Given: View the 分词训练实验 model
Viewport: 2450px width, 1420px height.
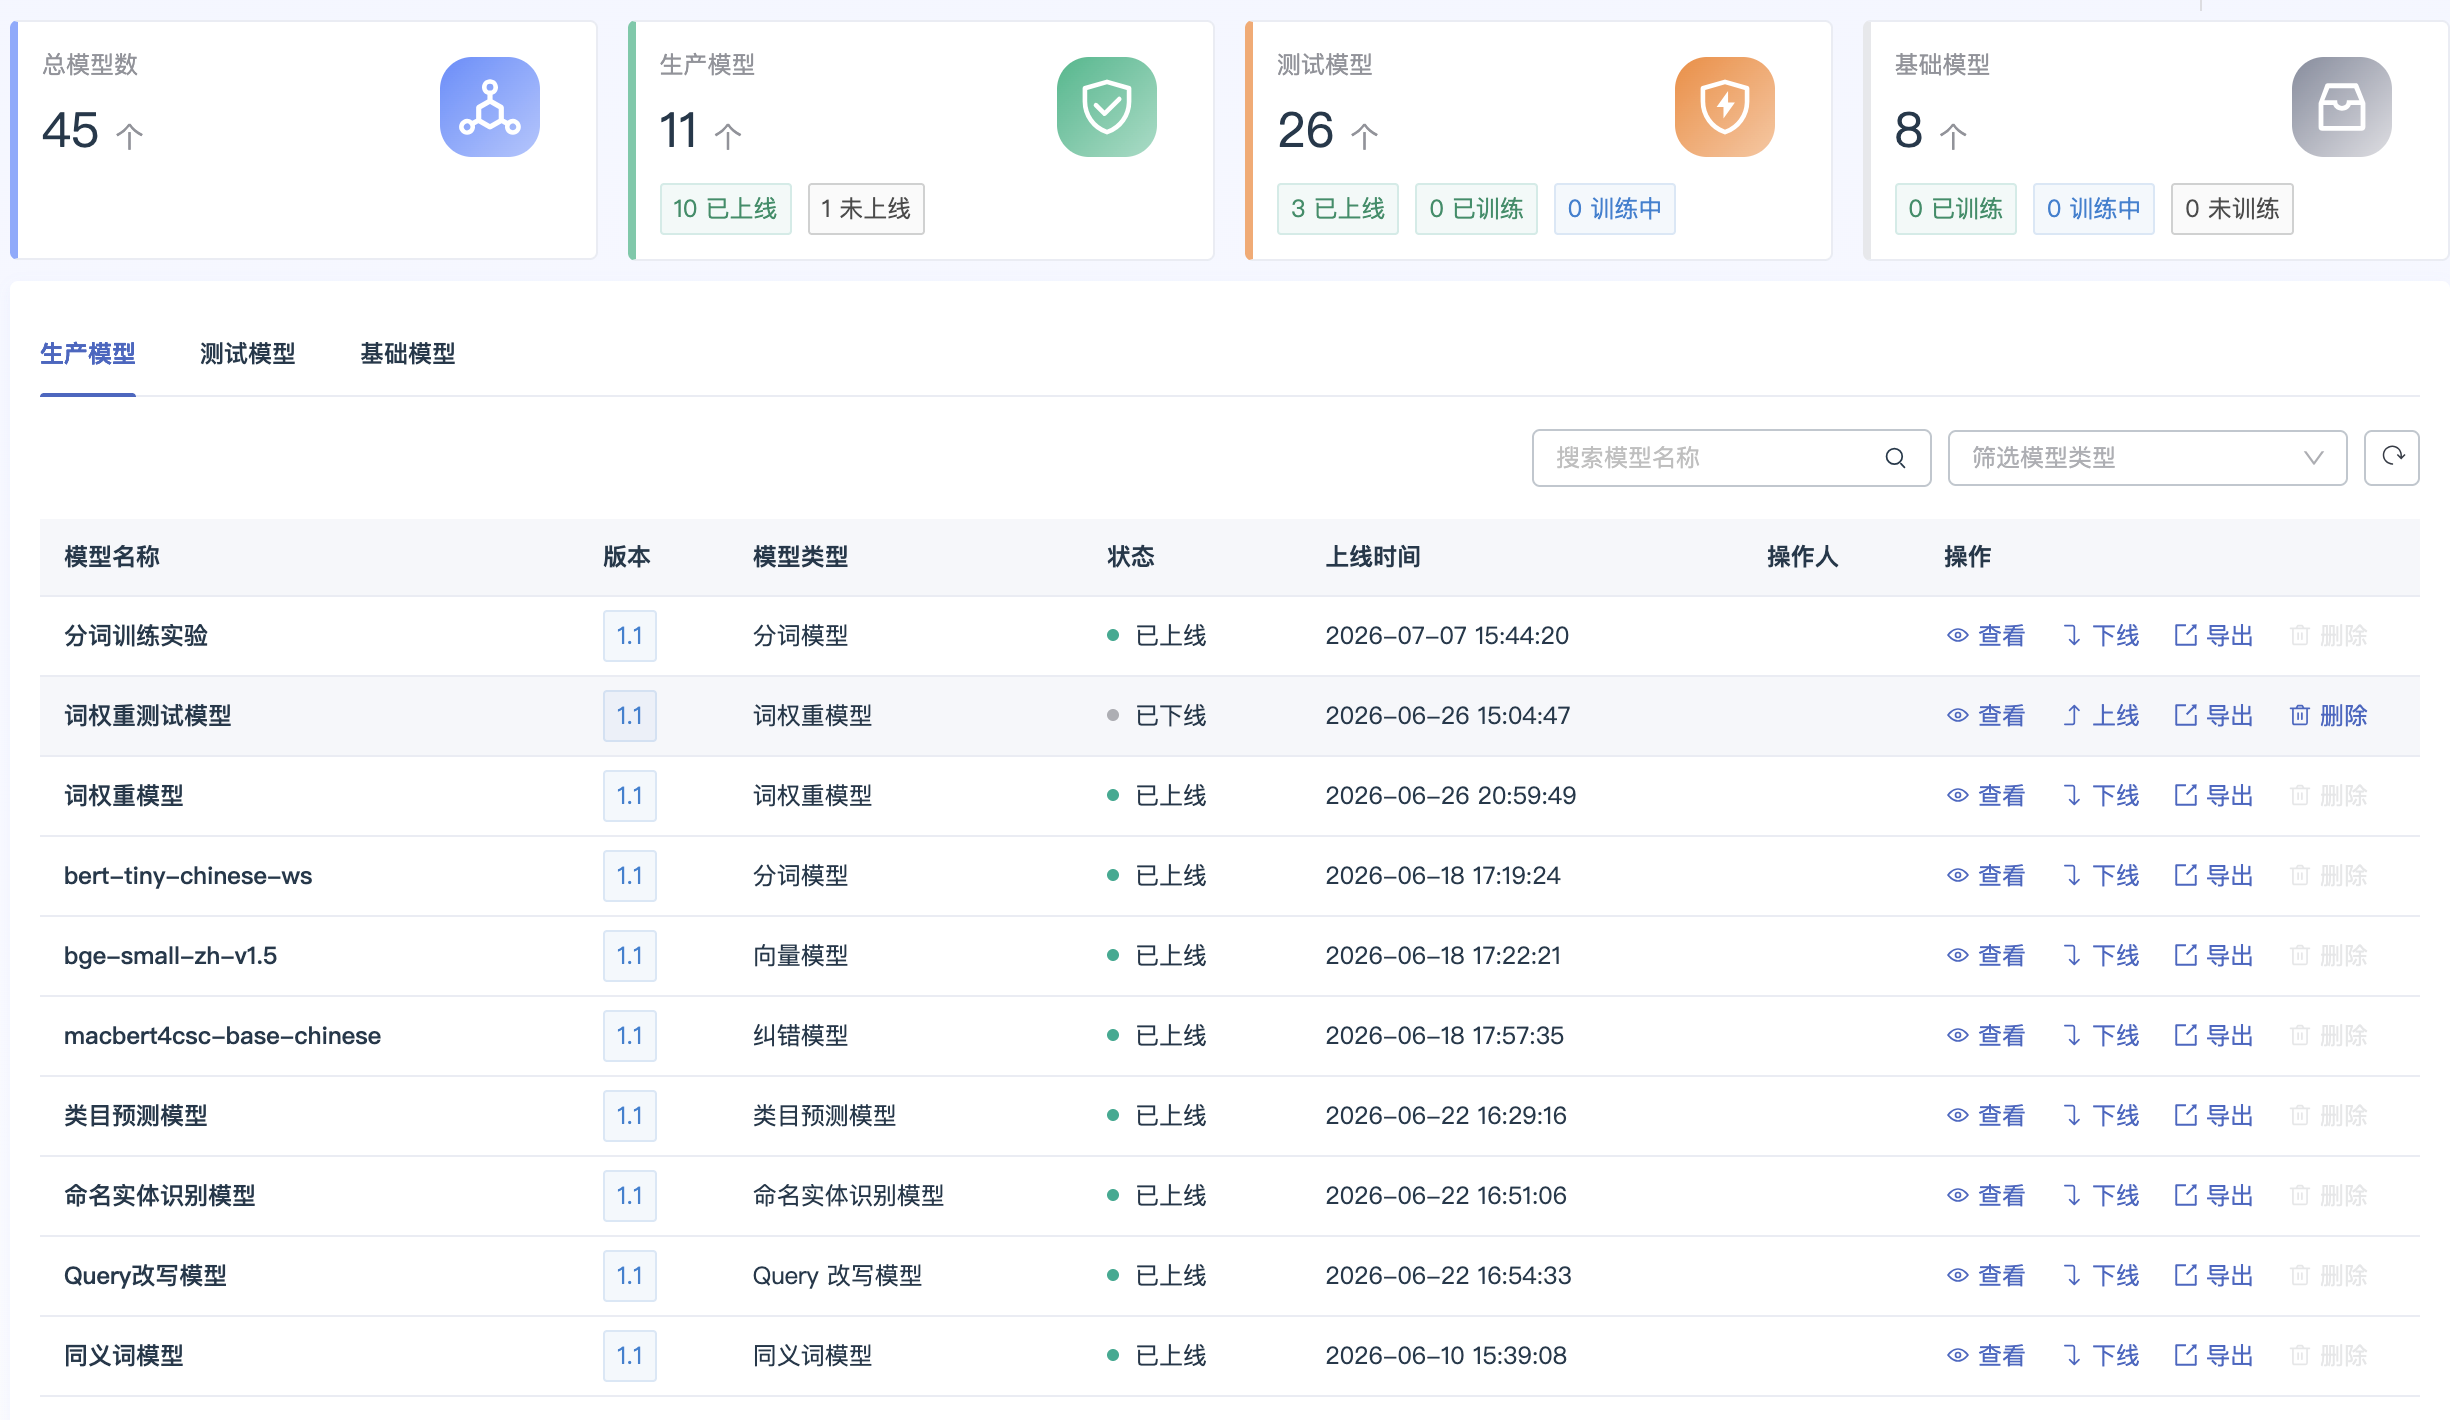Looking at the screenshot, I should coord(1986,636).
